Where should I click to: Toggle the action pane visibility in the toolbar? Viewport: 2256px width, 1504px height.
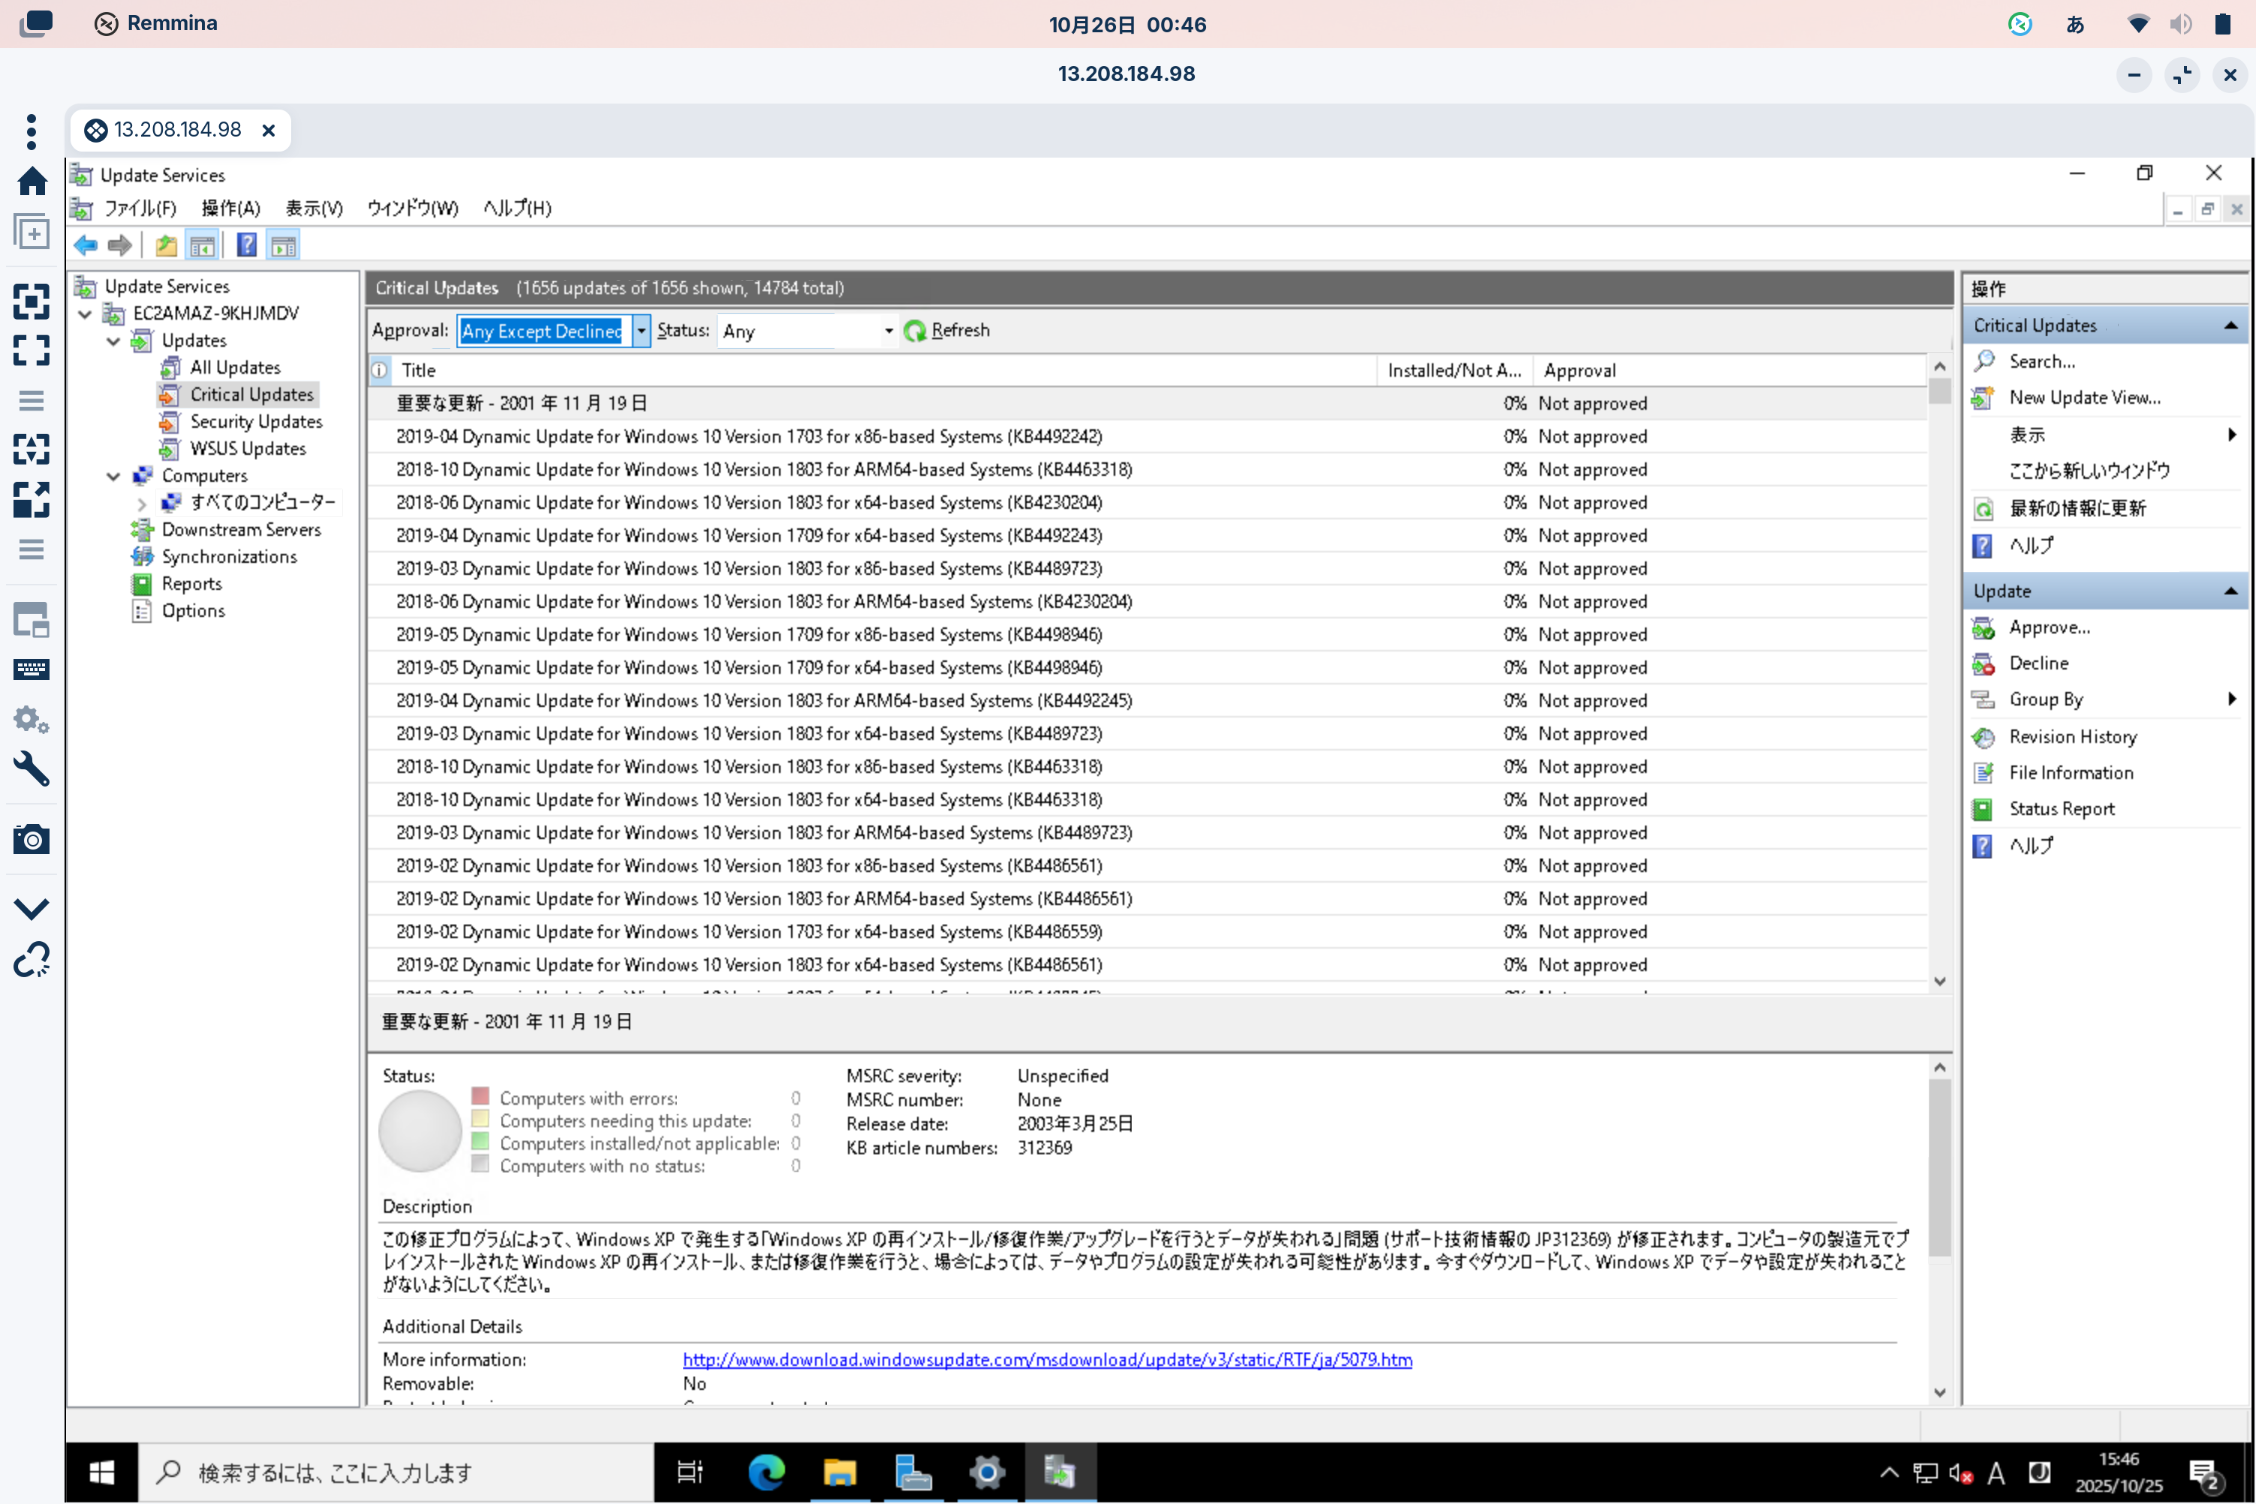click(x=283, y=245)
